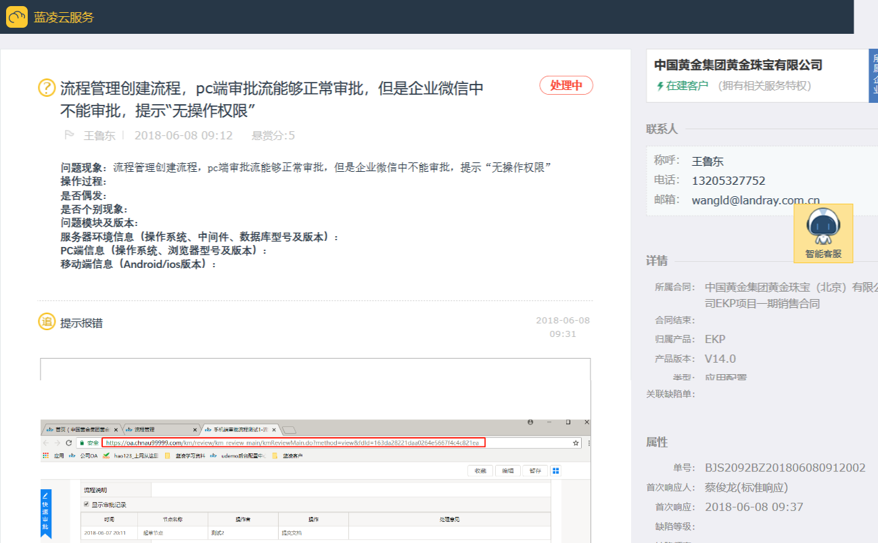Screen dimensions: 878x543
Task: Click the 属性 section heading
Action: (656, 442)
